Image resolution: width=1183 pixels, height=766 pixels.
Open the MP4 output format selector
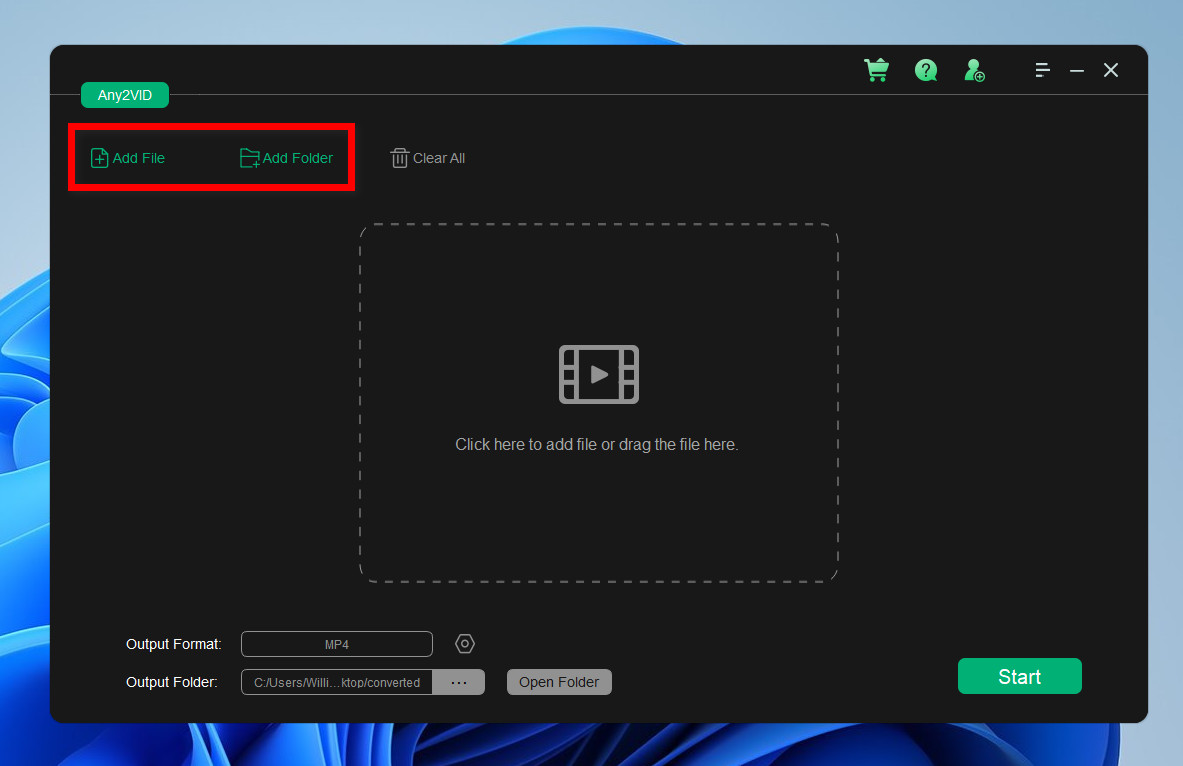[x=336, y=643]
